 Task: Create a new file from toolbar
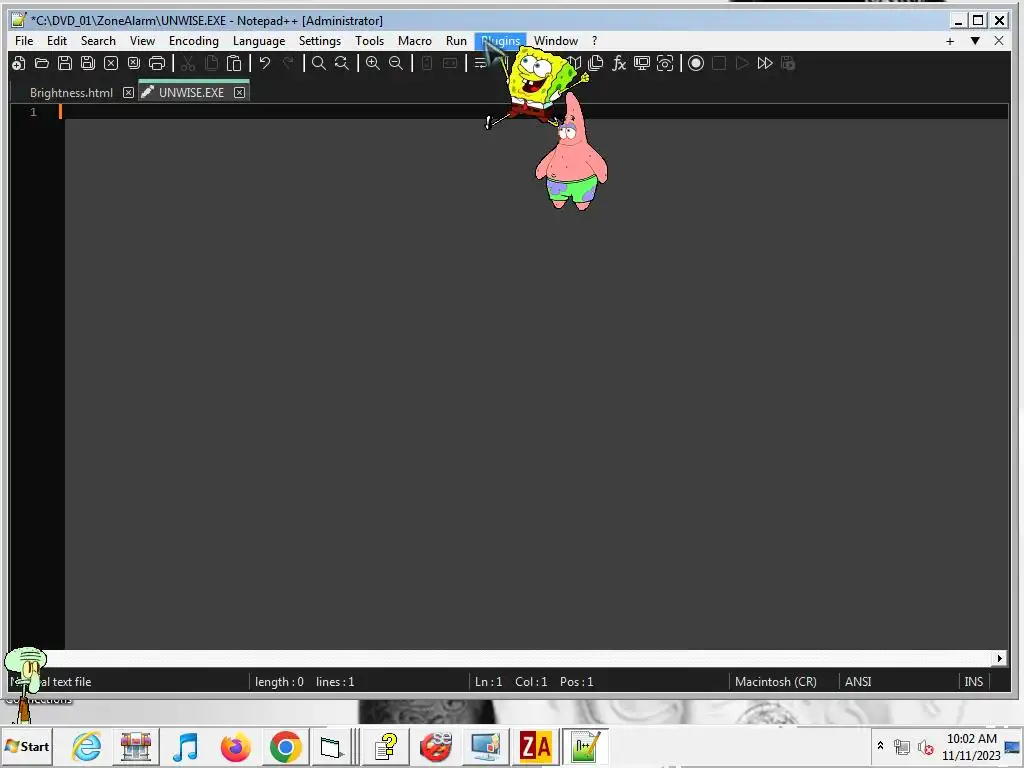19,63
